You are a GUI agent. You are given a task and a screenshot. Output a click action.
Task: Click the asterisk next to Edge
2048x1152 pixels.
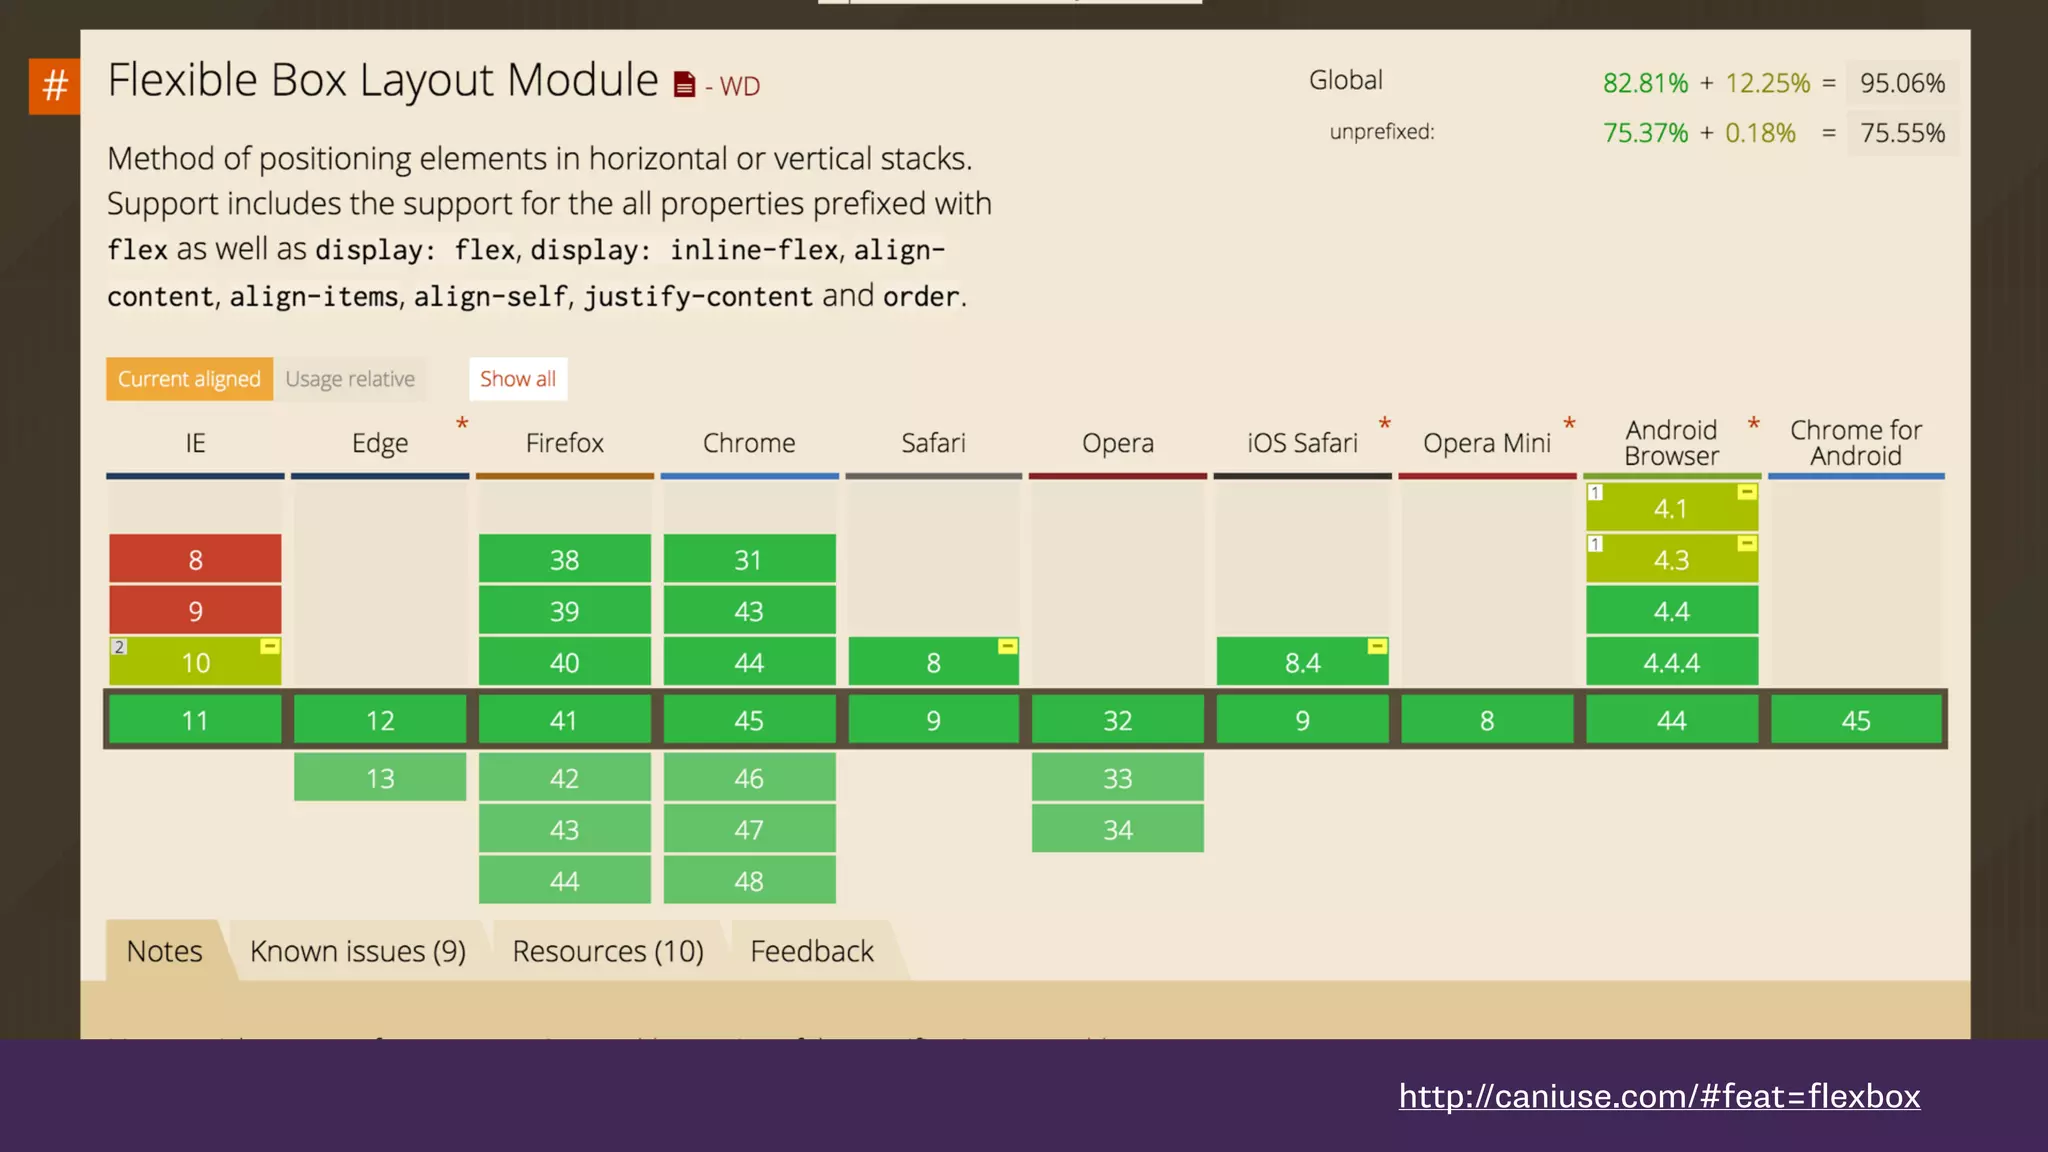pos(462,424)
